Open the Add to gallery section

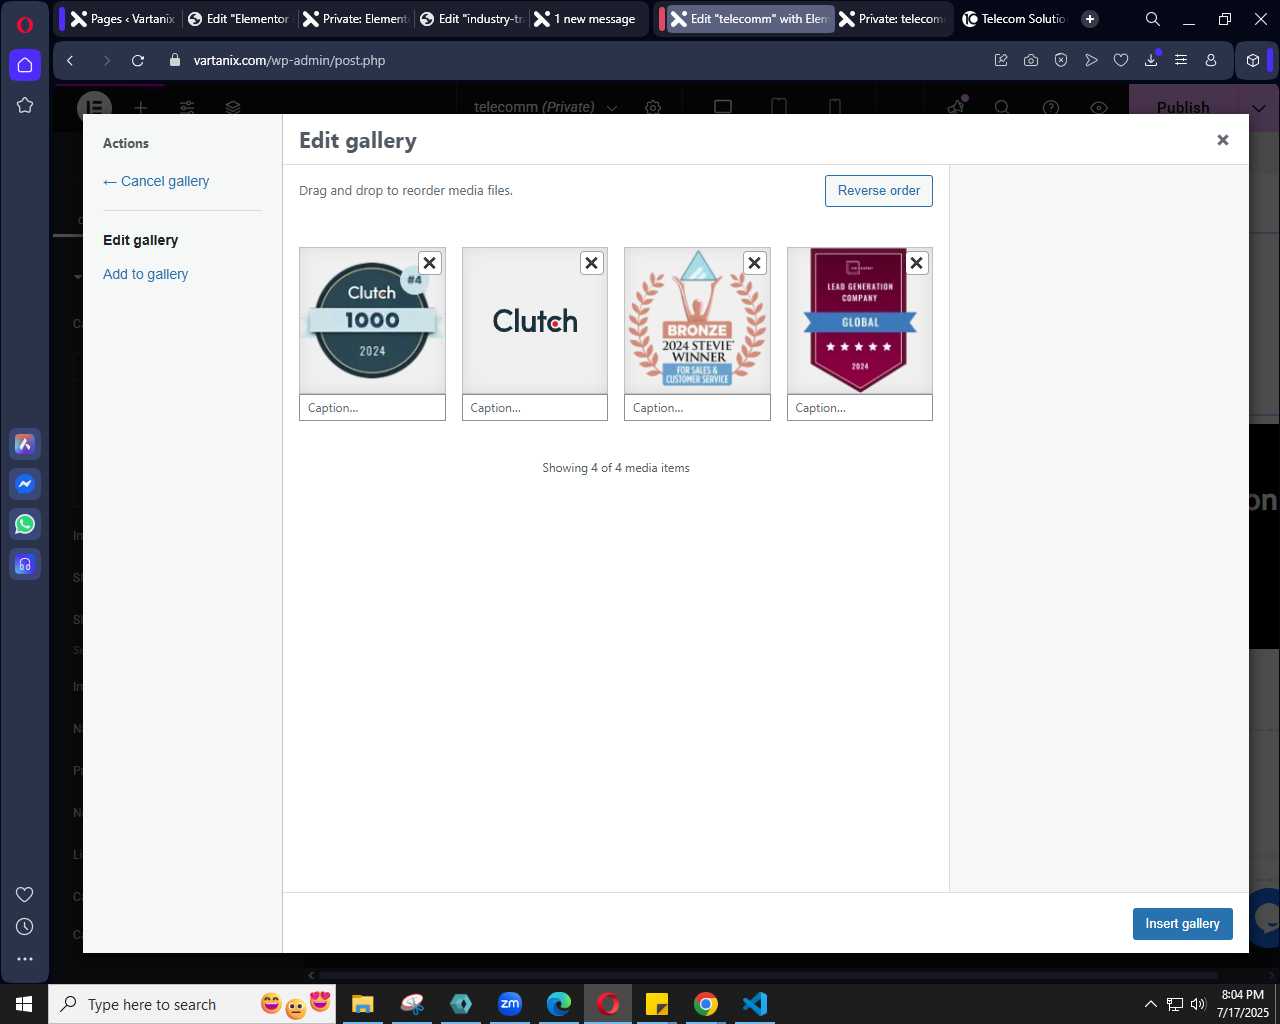coord(145,274)
